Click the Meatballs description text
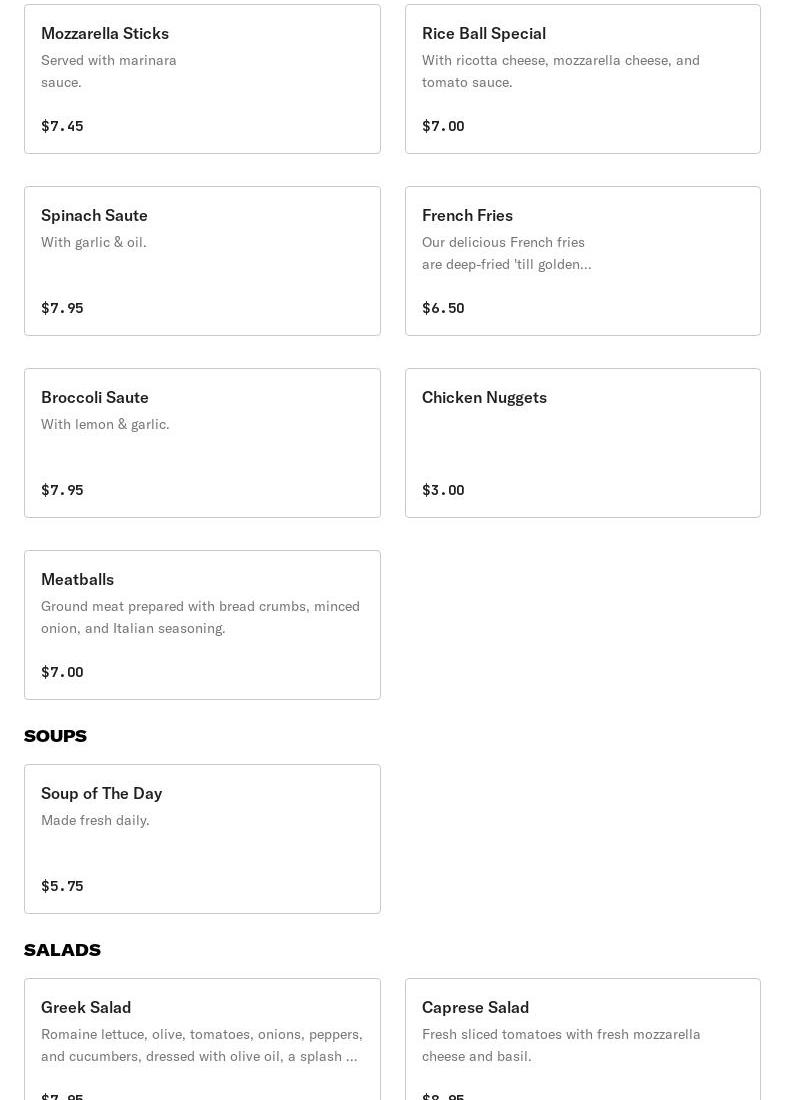Image resolution: width=785 pixels, height=1100 pixels. pos(200,617)
